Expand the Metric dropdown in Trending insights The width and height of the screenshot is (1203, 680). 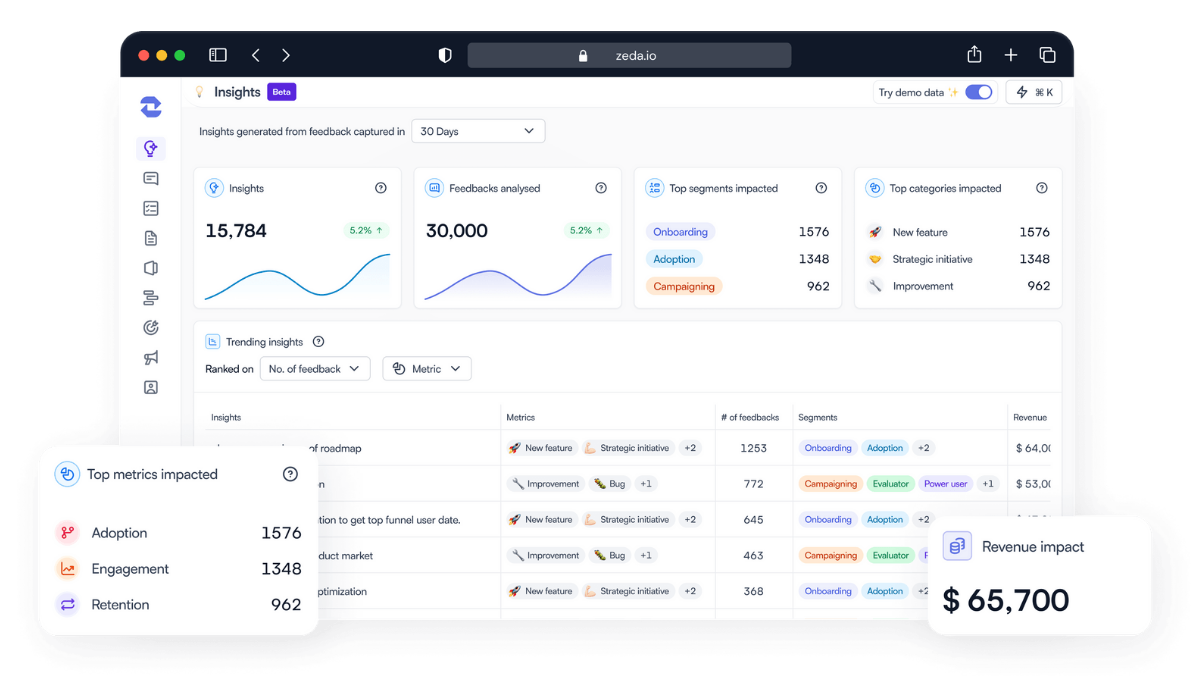pyautogui.click(x=426, y=368)
